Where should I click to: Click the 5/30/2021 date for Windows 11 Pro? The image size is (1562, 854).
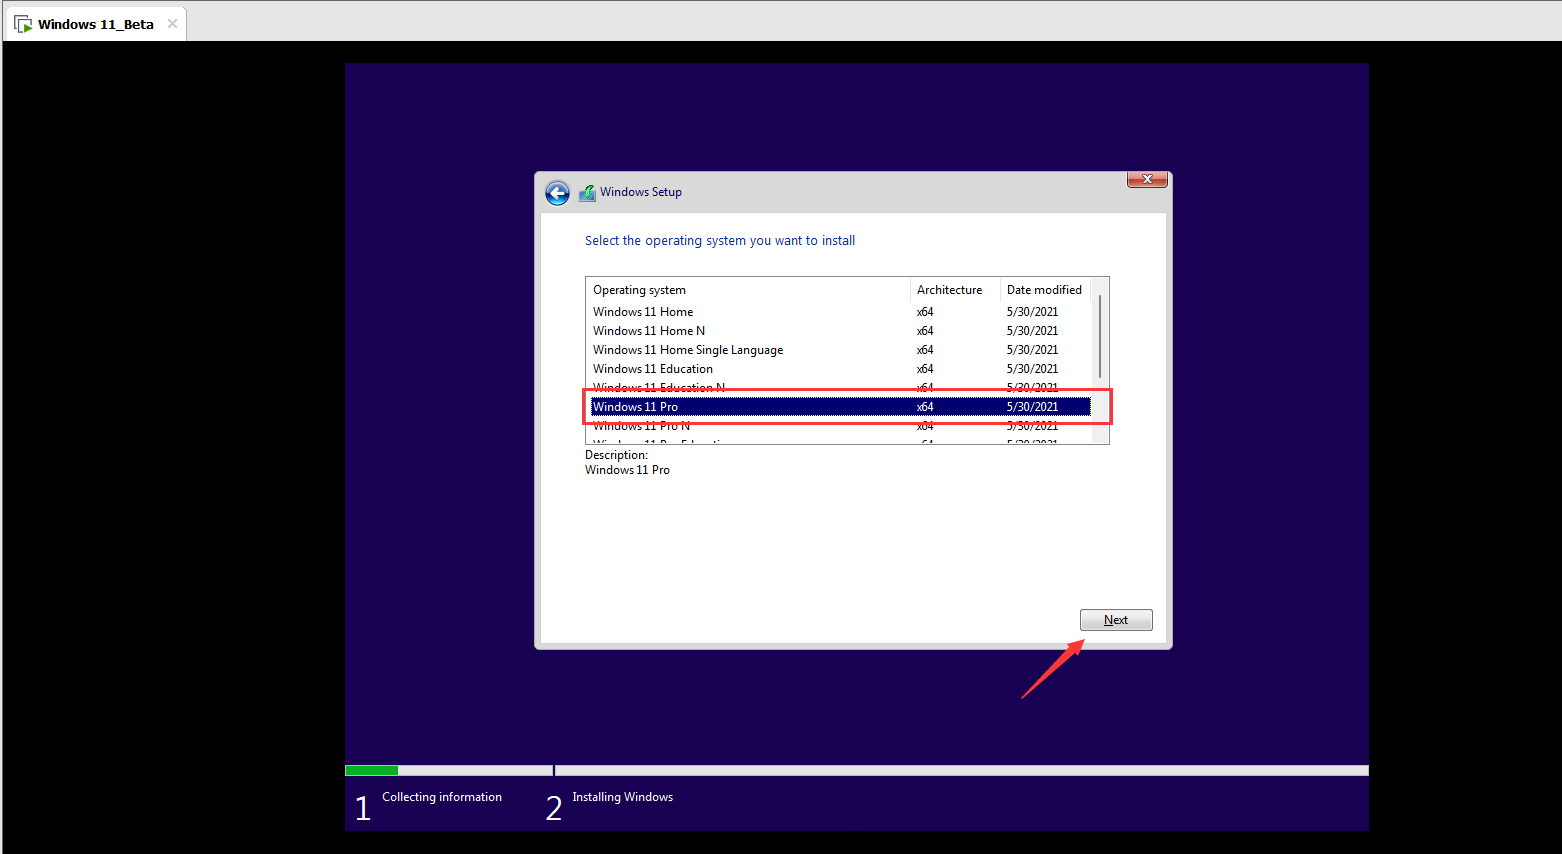[x=1032, y=407]
